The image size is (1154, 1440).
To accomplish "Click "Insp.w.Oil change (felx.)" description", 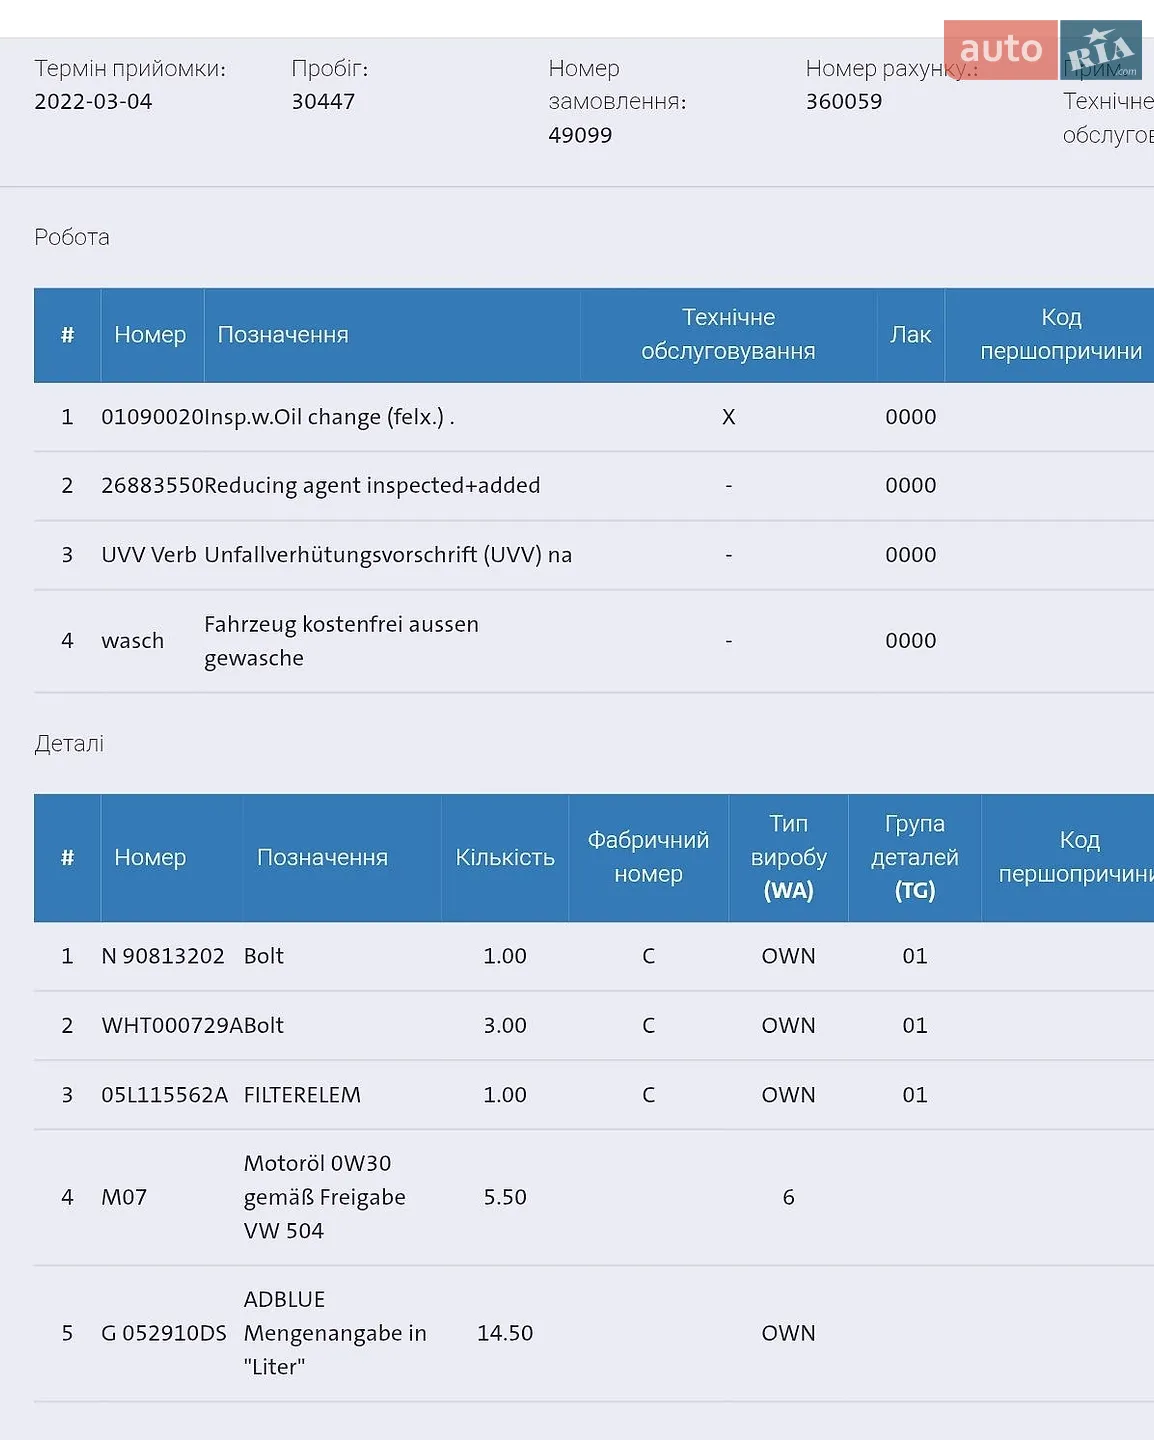I will pos(329,417).
